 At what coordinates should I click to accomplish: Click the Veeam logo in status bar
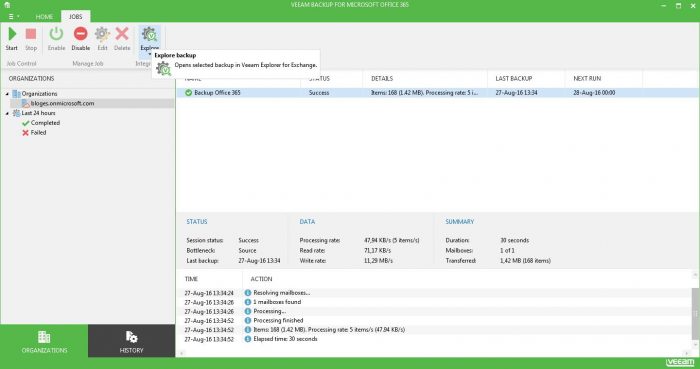click(680, 362)
